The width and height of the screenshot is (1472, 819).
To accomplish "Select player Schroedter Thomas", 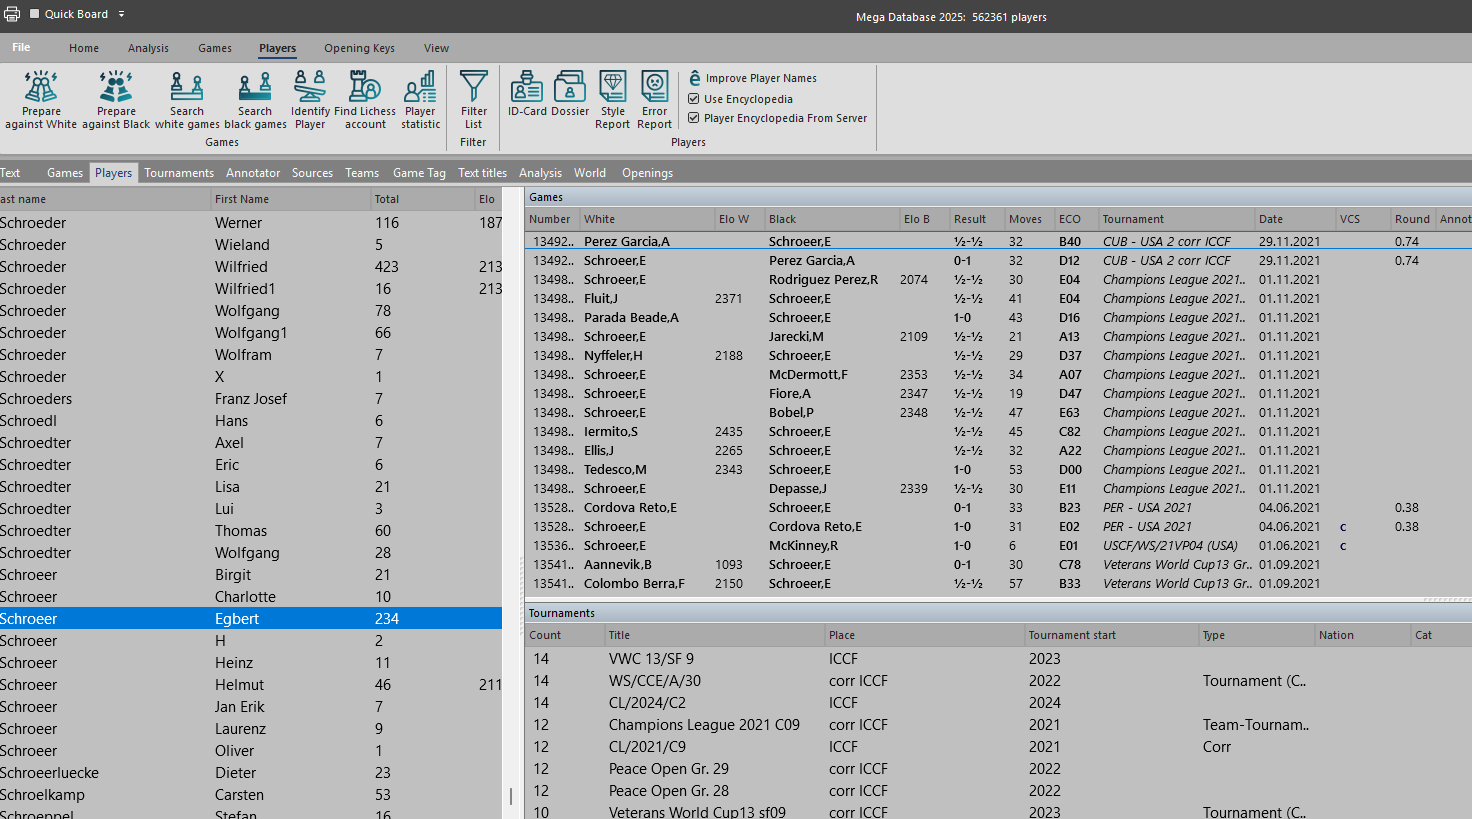I will tap(251, 531).
